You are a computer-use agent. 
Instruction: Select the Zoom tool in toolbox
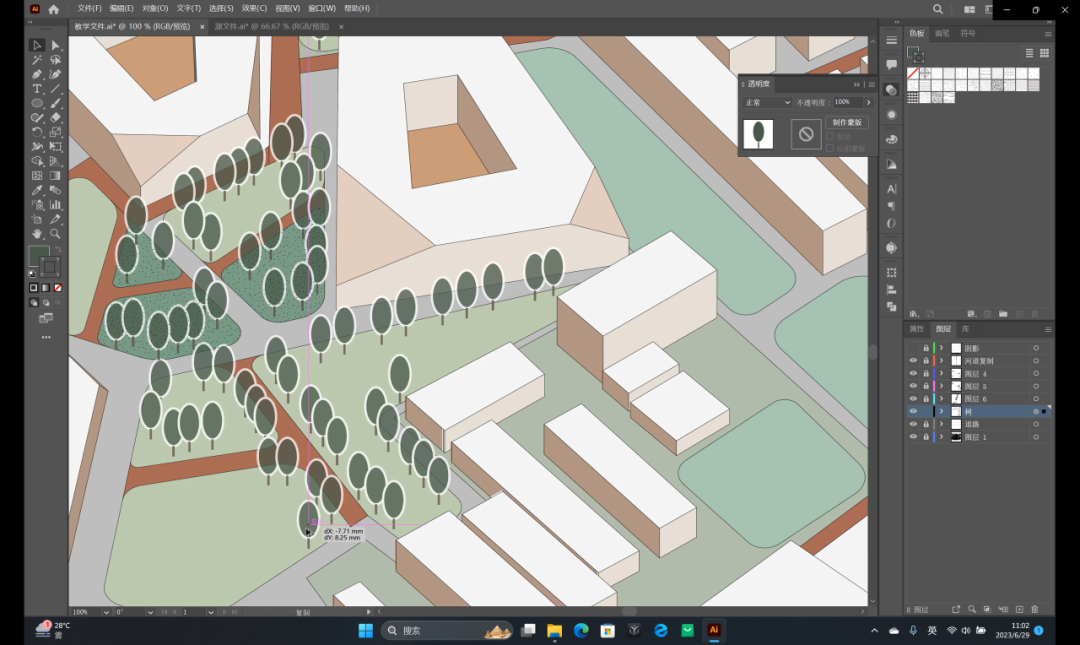(x=55, y=234)
